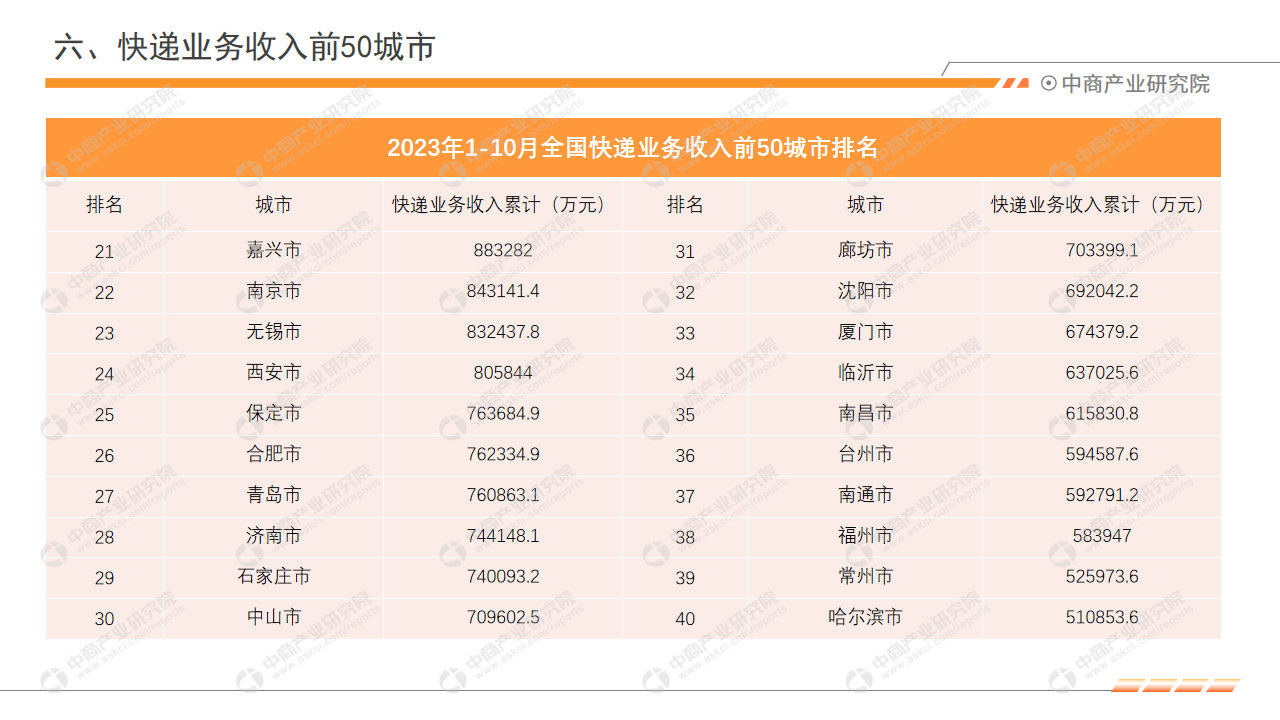
Task: Select the value 709602.5
Action: click(503, 617)
